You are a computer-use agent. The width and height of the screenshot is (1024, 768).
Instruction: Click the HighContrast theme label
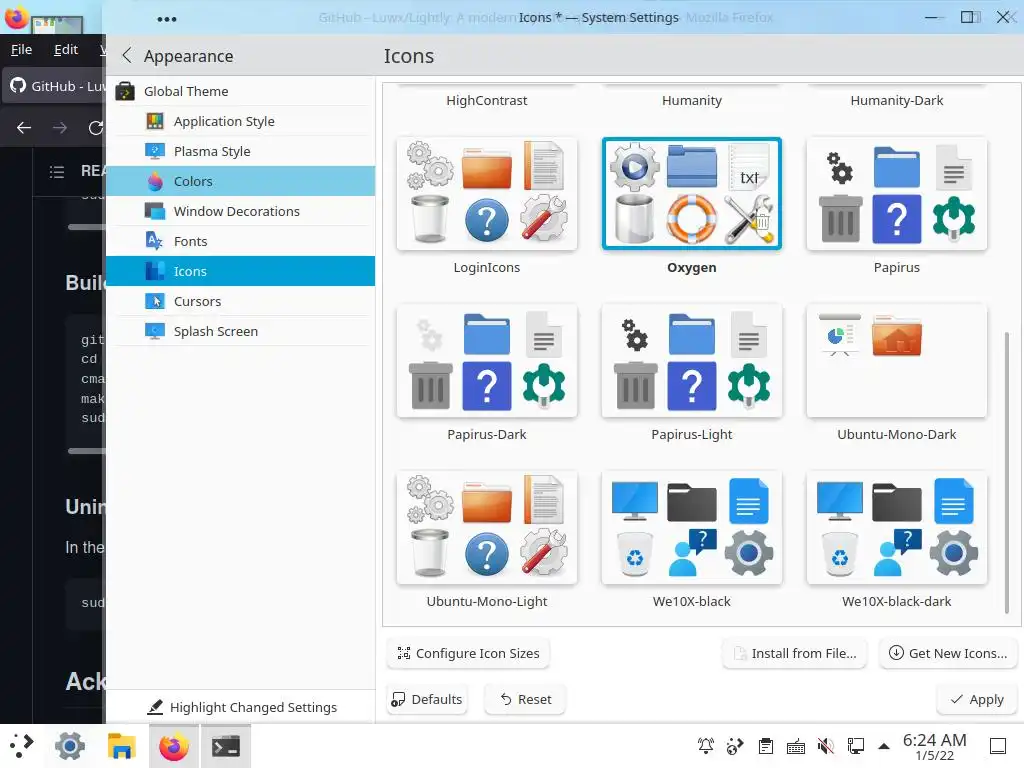click(x=487, y=101)
